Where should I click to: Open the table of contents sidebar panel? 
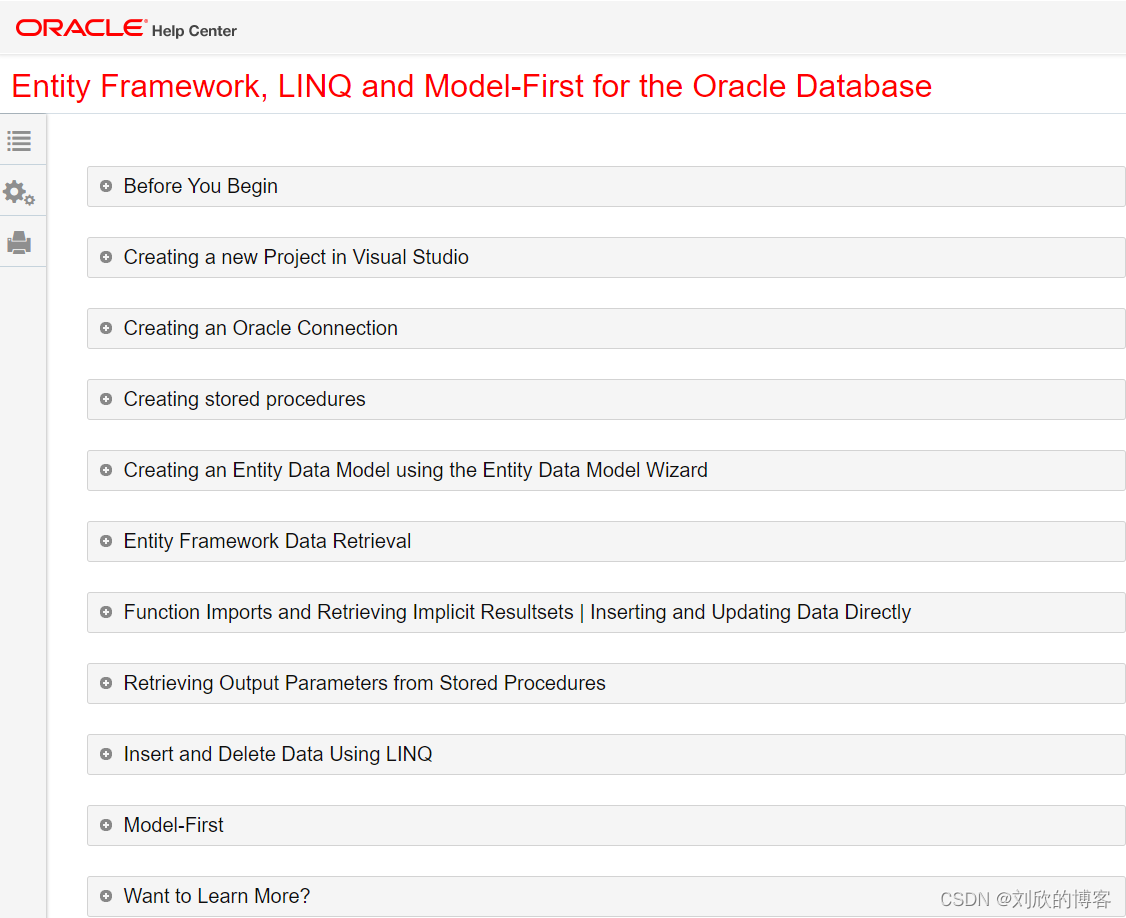tap(20, 141)
